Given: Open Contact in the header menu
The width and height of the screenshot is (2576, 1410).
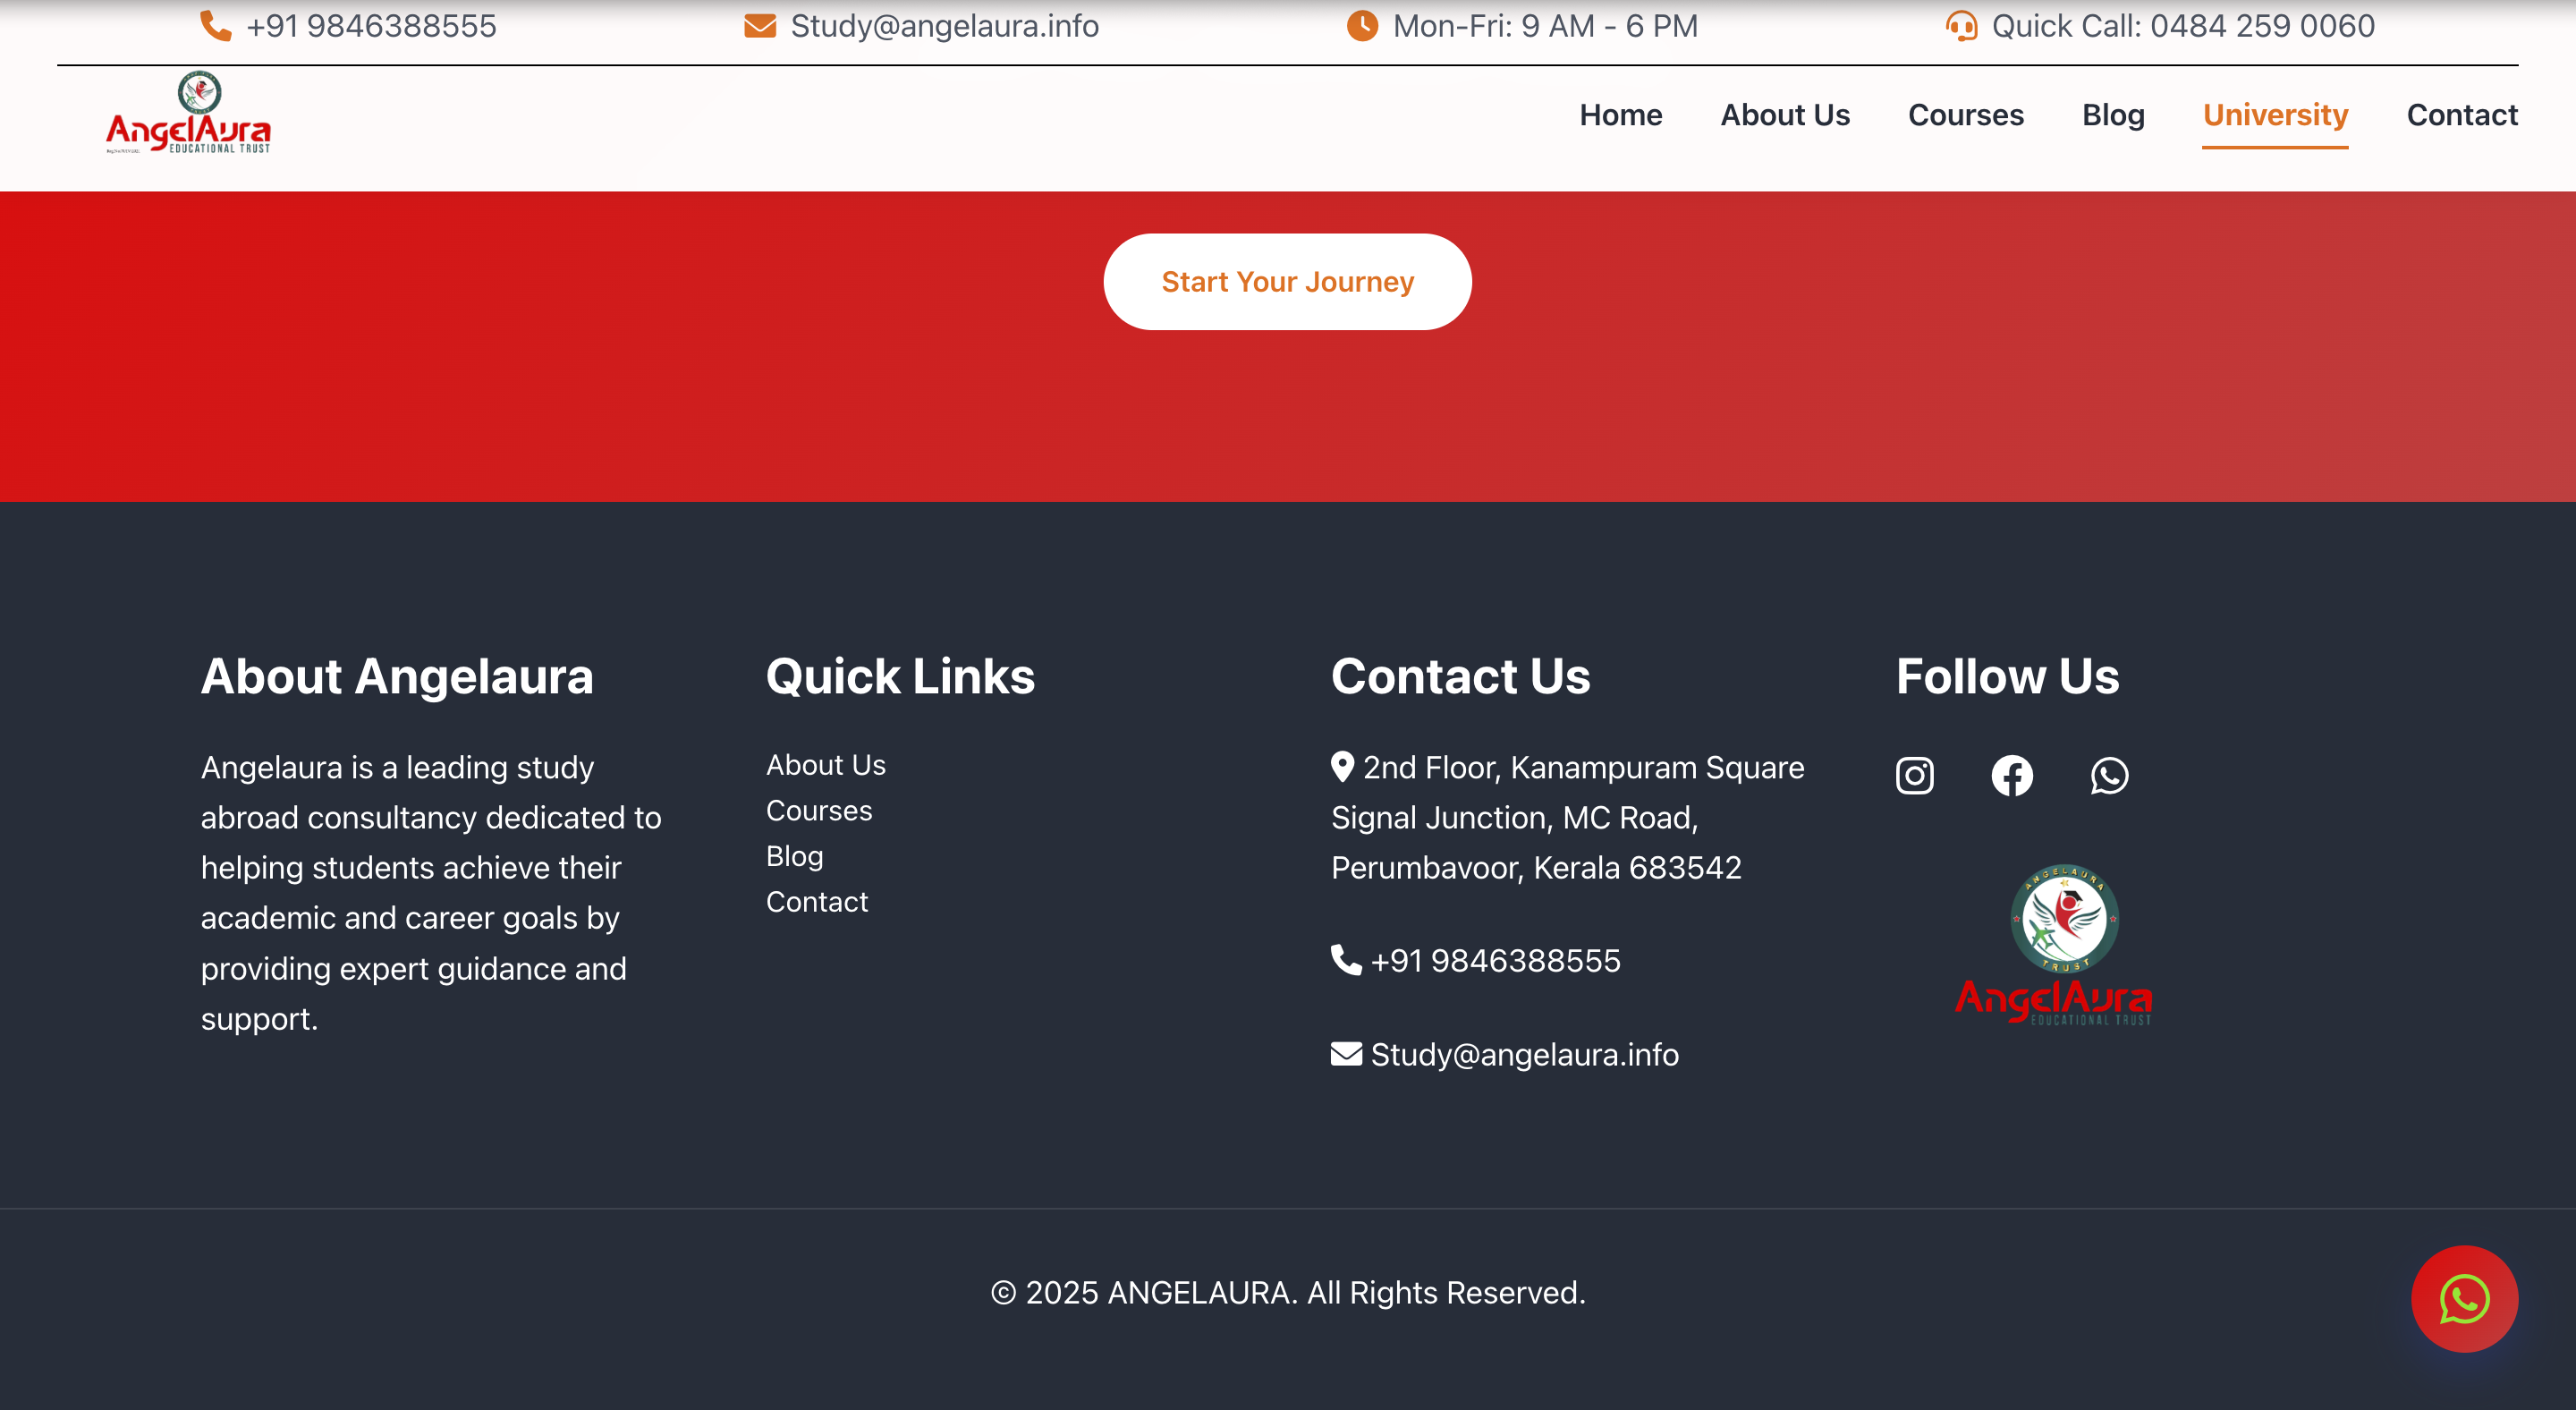Looking at the screenshot, I should click(x=2461, y=115).
